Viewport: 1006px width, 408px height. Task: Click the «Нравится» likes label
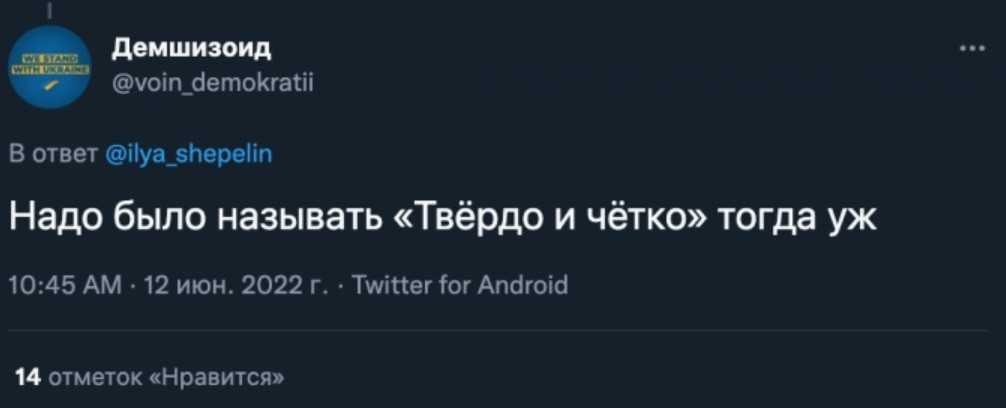pos(216,376)
